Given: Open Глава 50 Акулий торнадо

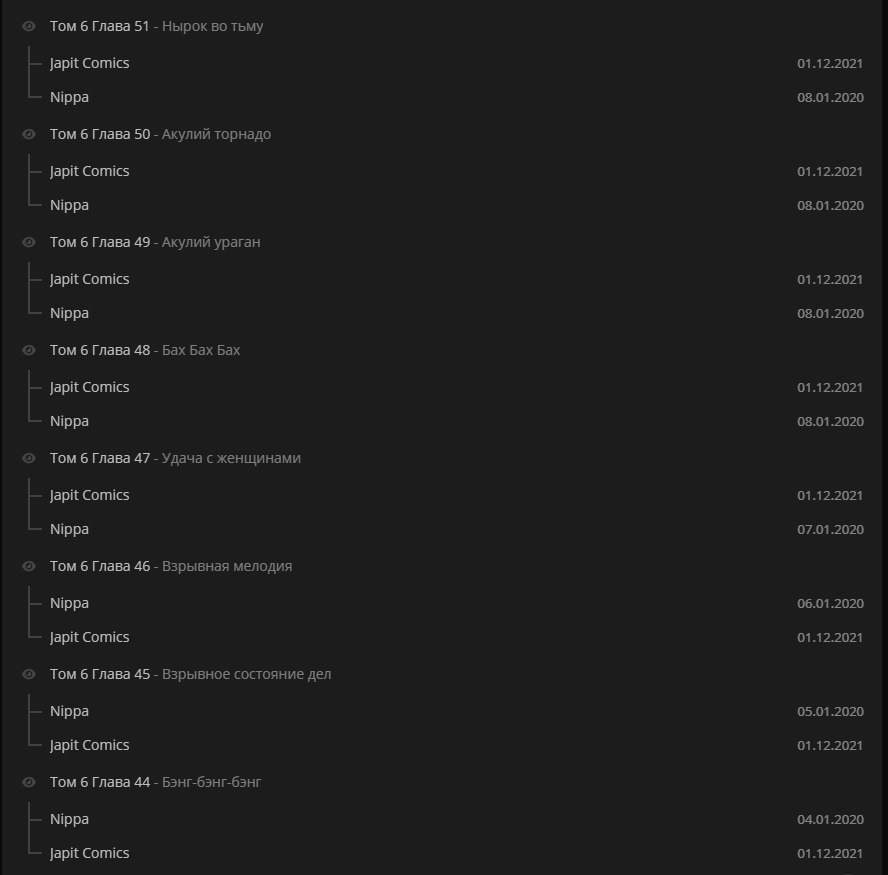Looking at the screenshot, I should (x=160, y=135).
